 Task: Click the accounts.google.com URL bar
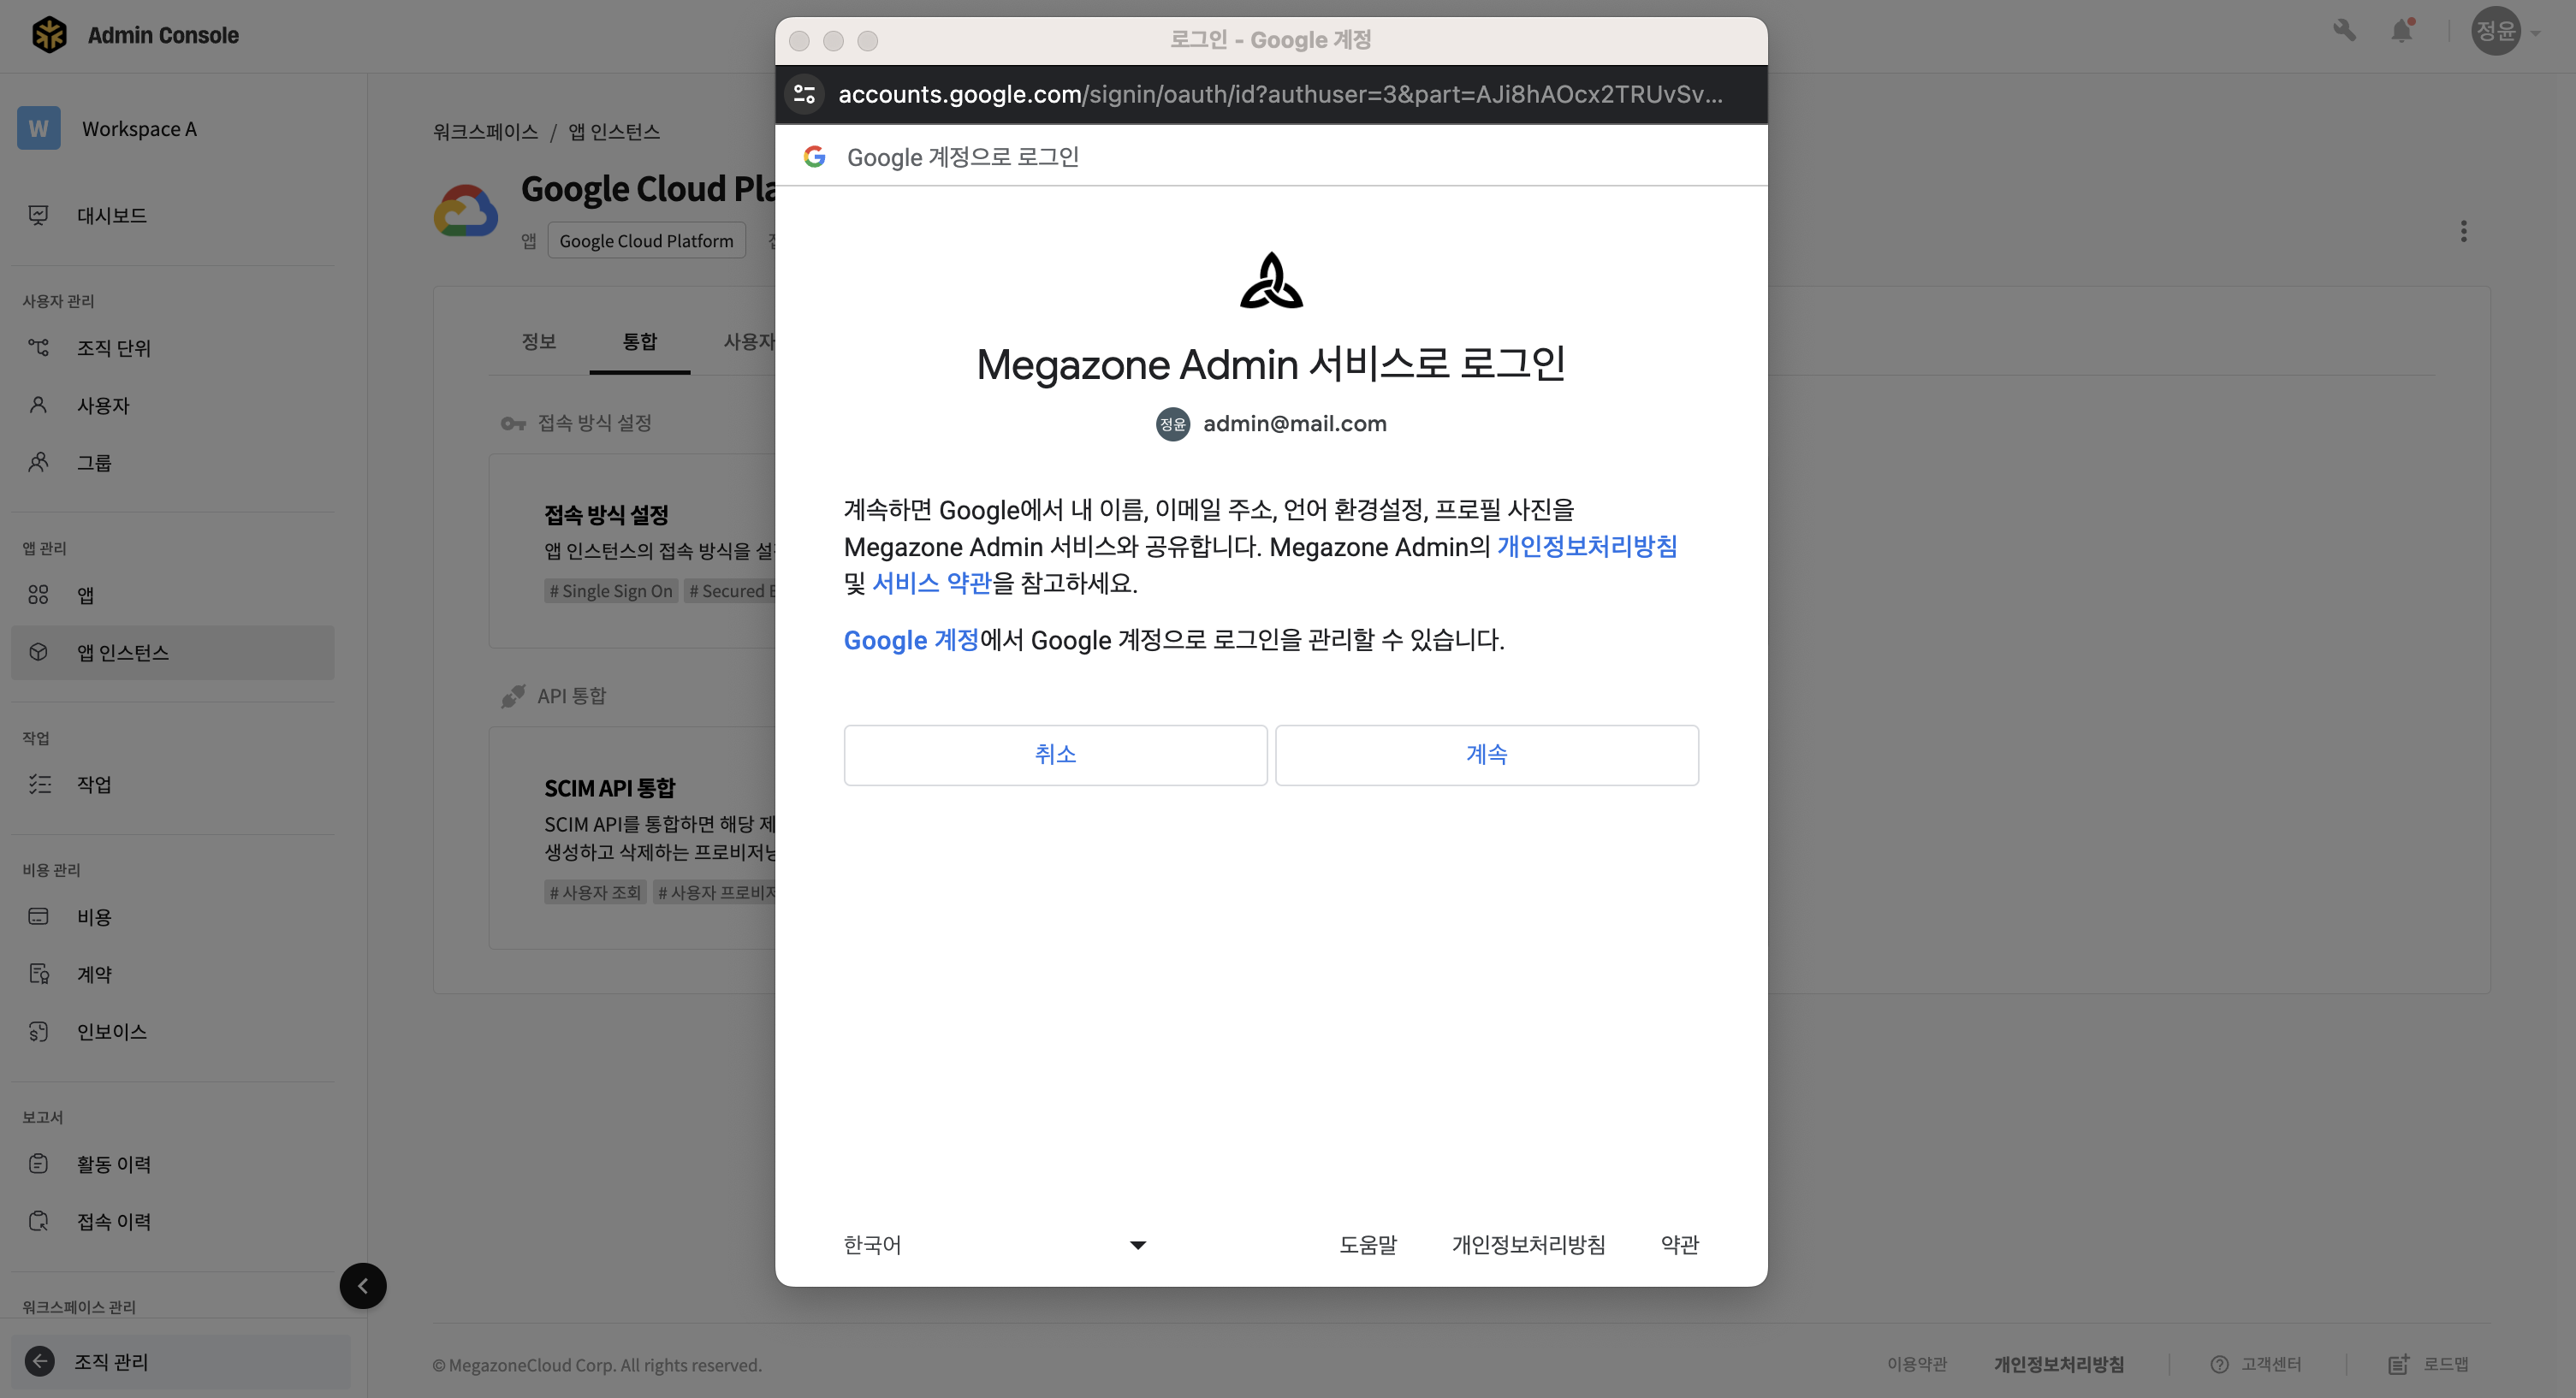[x=1280, y=94]
